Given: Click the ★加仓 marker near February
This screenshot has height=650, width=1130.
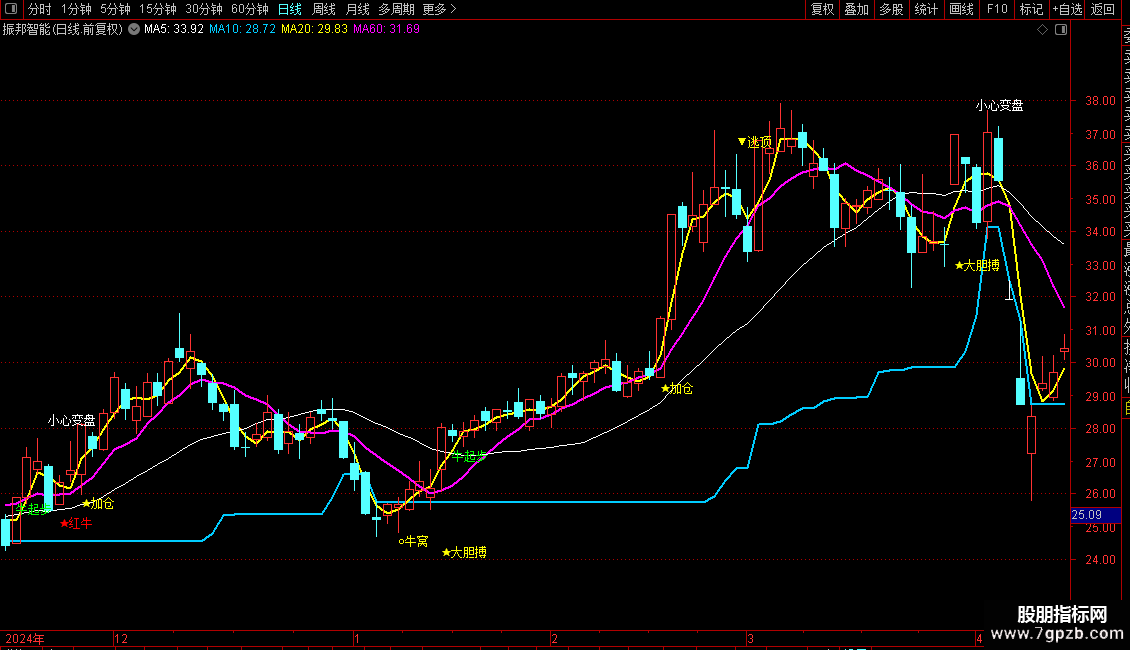Looking at the screenshot, I should pos(677,388).
